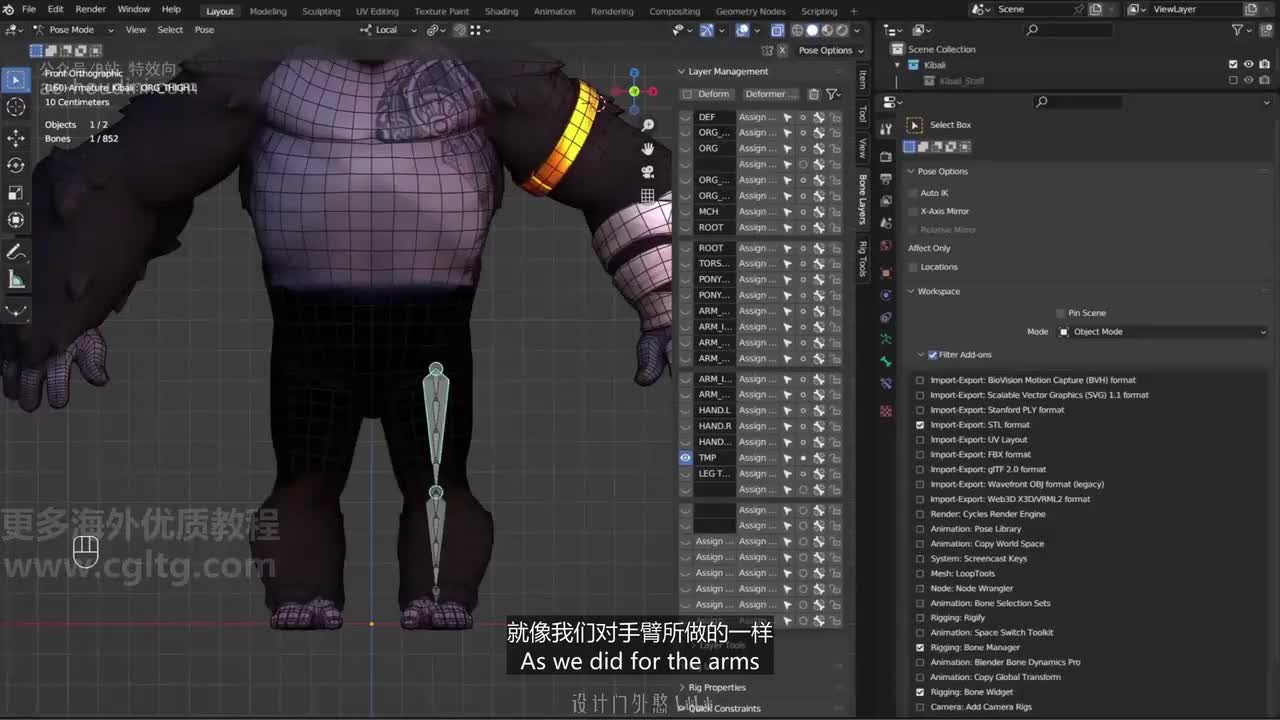Open the Bone Layers sidebar tab
1280x720 pixels.
pos(863,199)
